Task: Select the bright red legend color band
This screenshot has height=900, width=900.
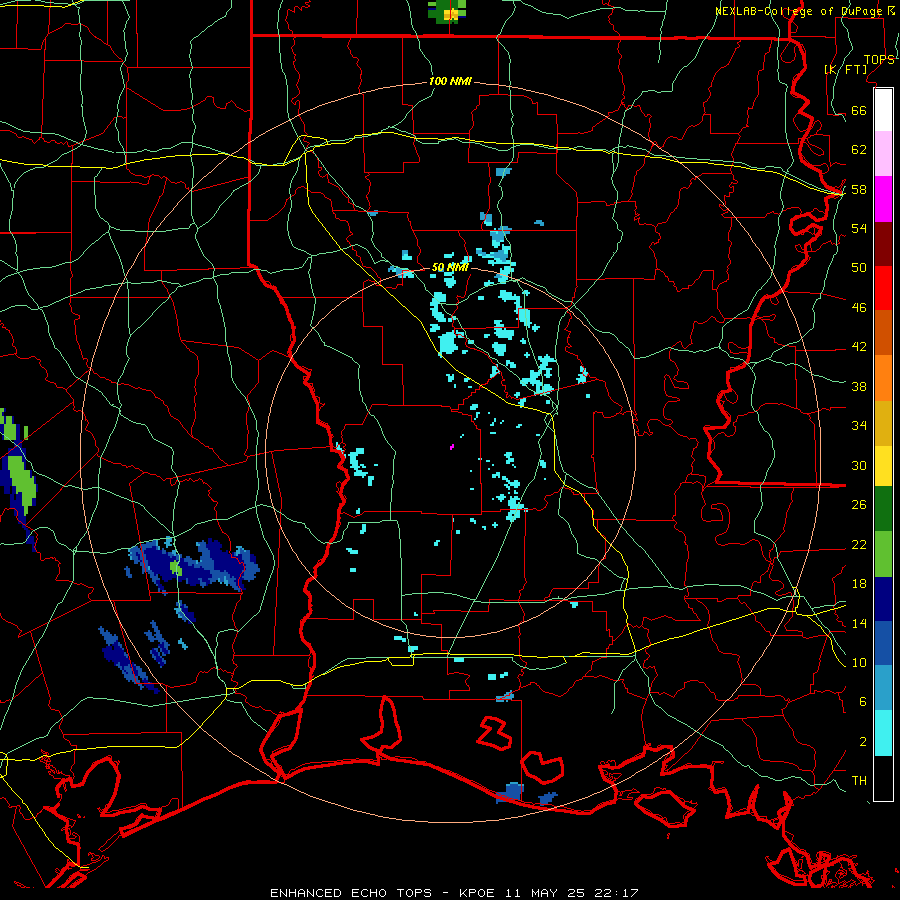Action: (883, 288)
